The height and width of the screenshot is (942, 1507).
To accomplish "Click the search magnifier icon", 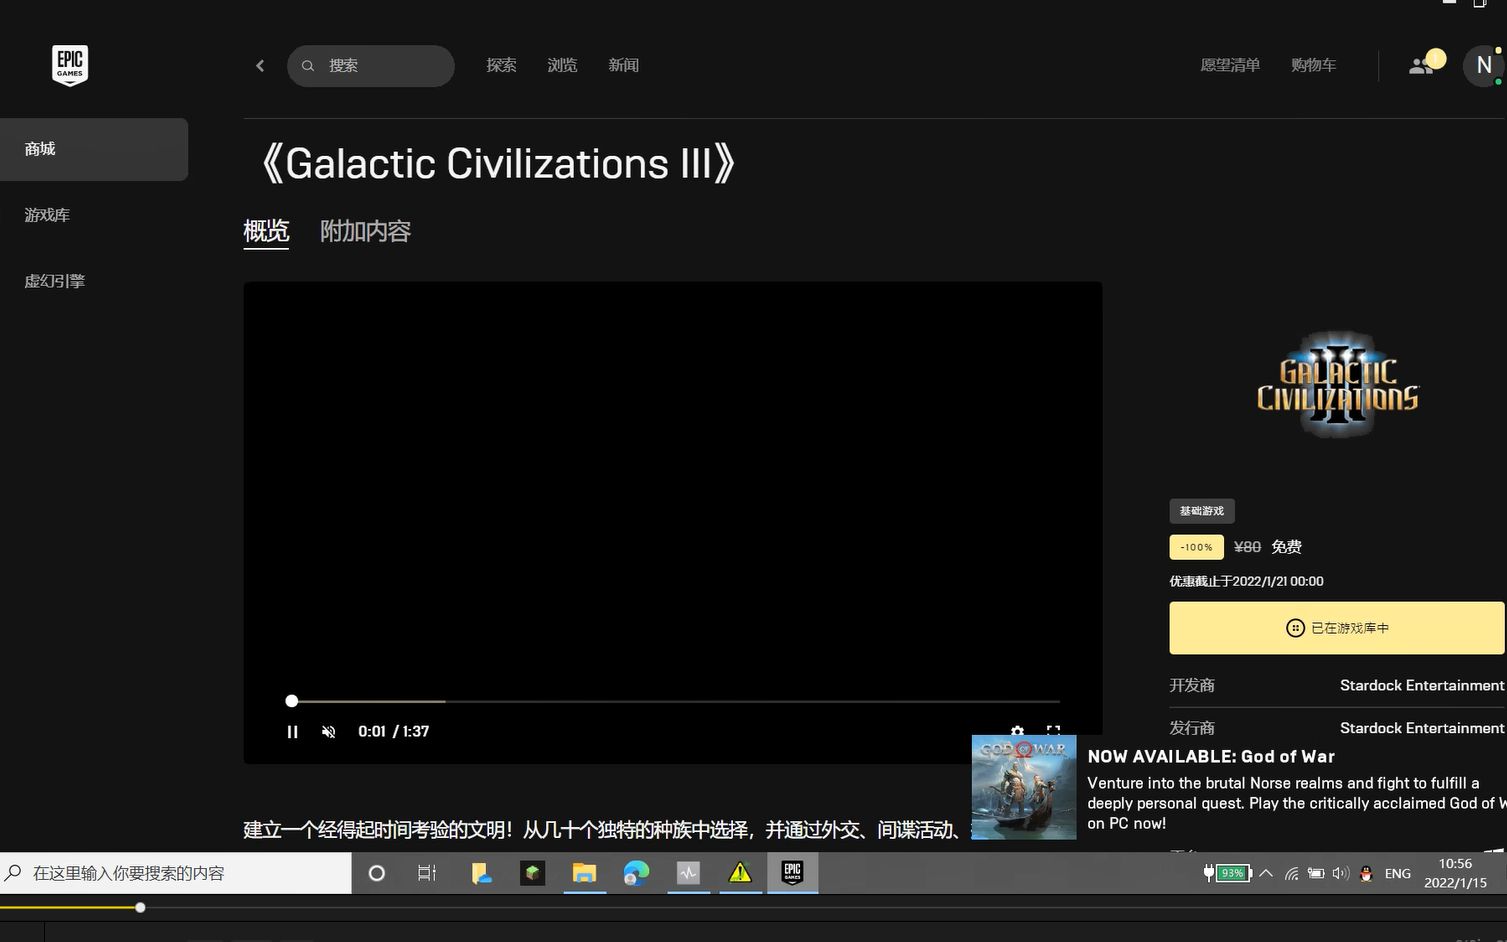I will (308, 66).
